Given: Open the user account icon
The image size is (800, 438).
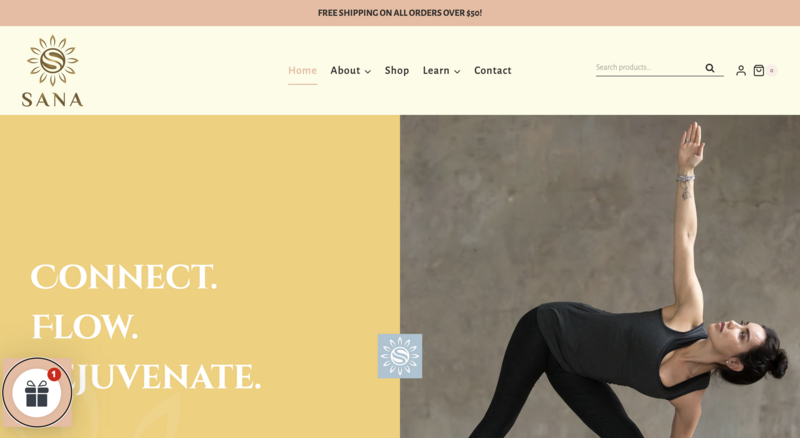Looking at the screenshot, I should pyautogui.click(x=741, y=70).
